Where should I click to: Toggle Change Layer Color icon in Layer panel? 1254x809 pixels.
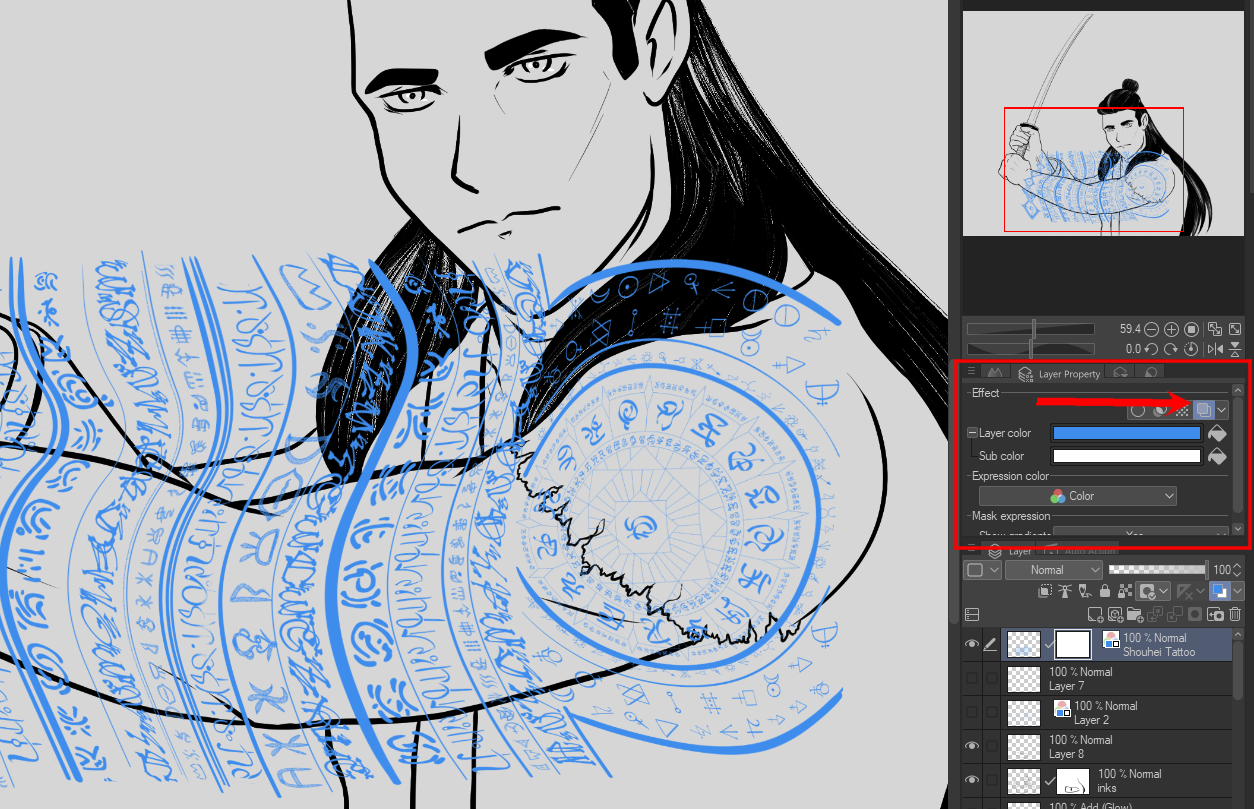tap(1220, 591)
